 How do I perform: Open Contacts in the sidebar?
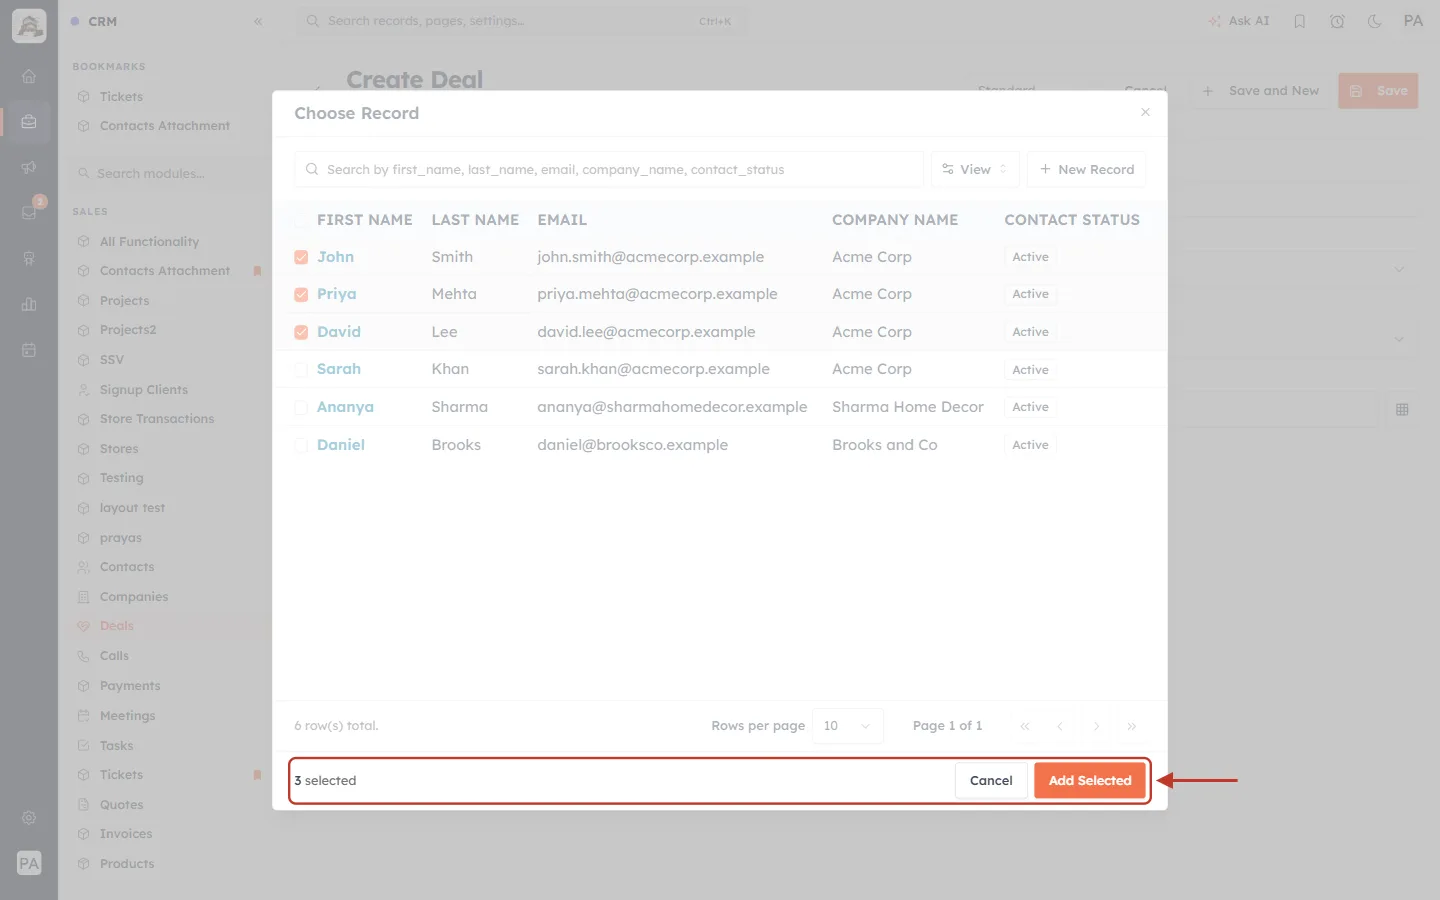coord(127,567)
